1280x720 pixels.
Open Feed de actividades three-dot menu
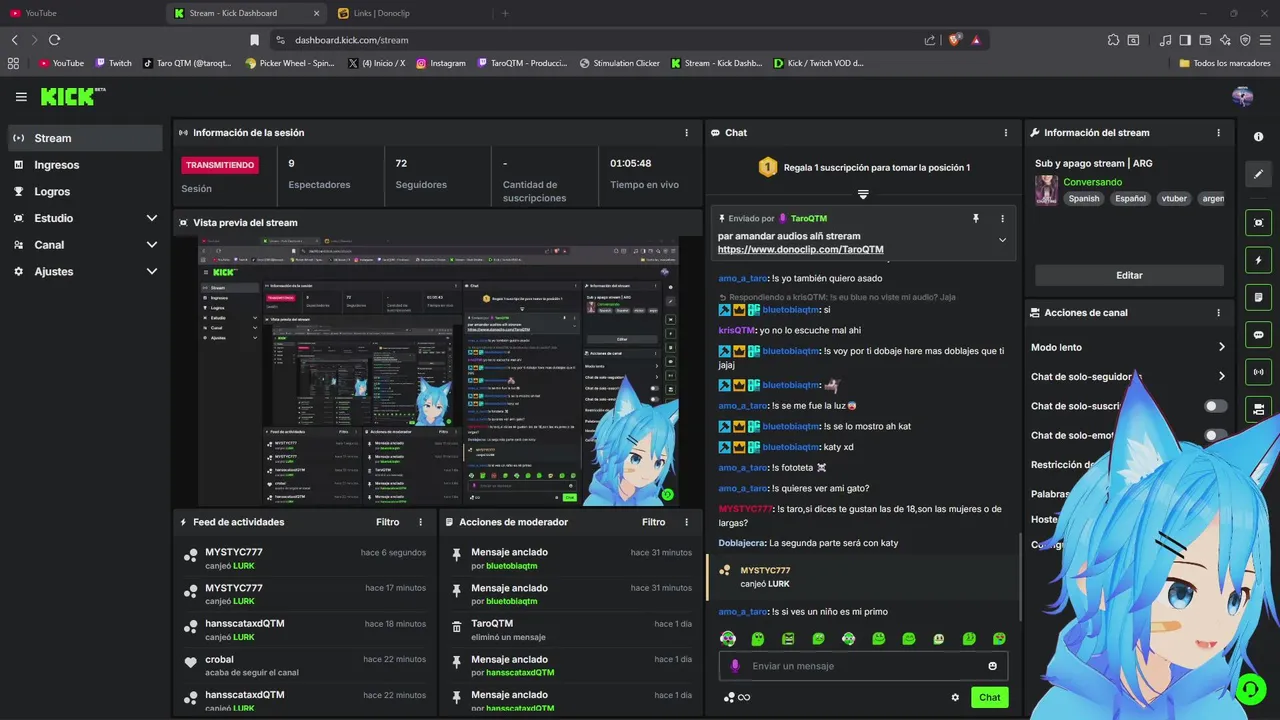point(420,522)
